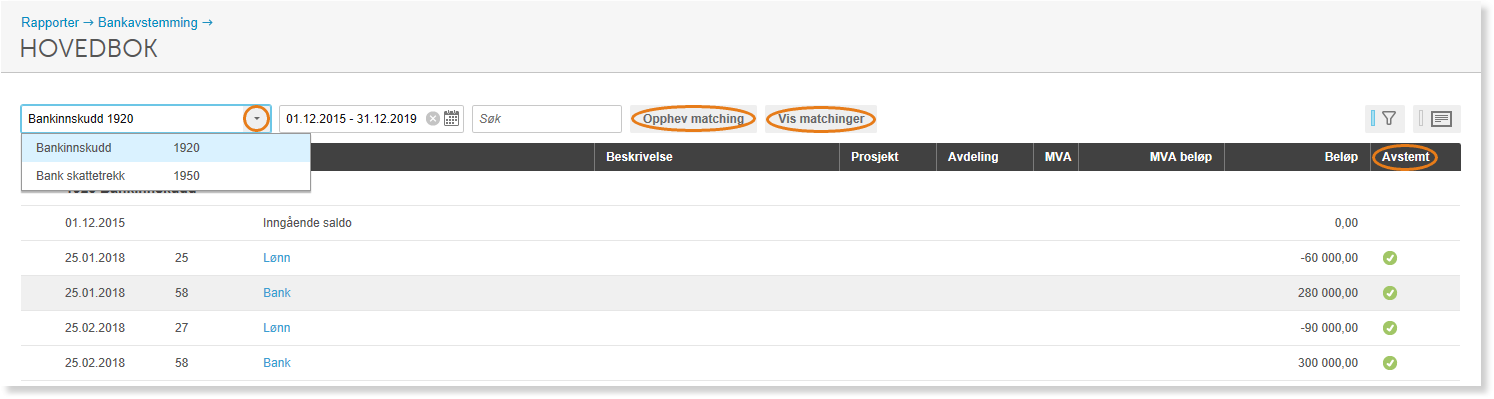The image size is (1494, 399).
Task: Clear the date range with the x icon
Action: [x=433, y=119]
